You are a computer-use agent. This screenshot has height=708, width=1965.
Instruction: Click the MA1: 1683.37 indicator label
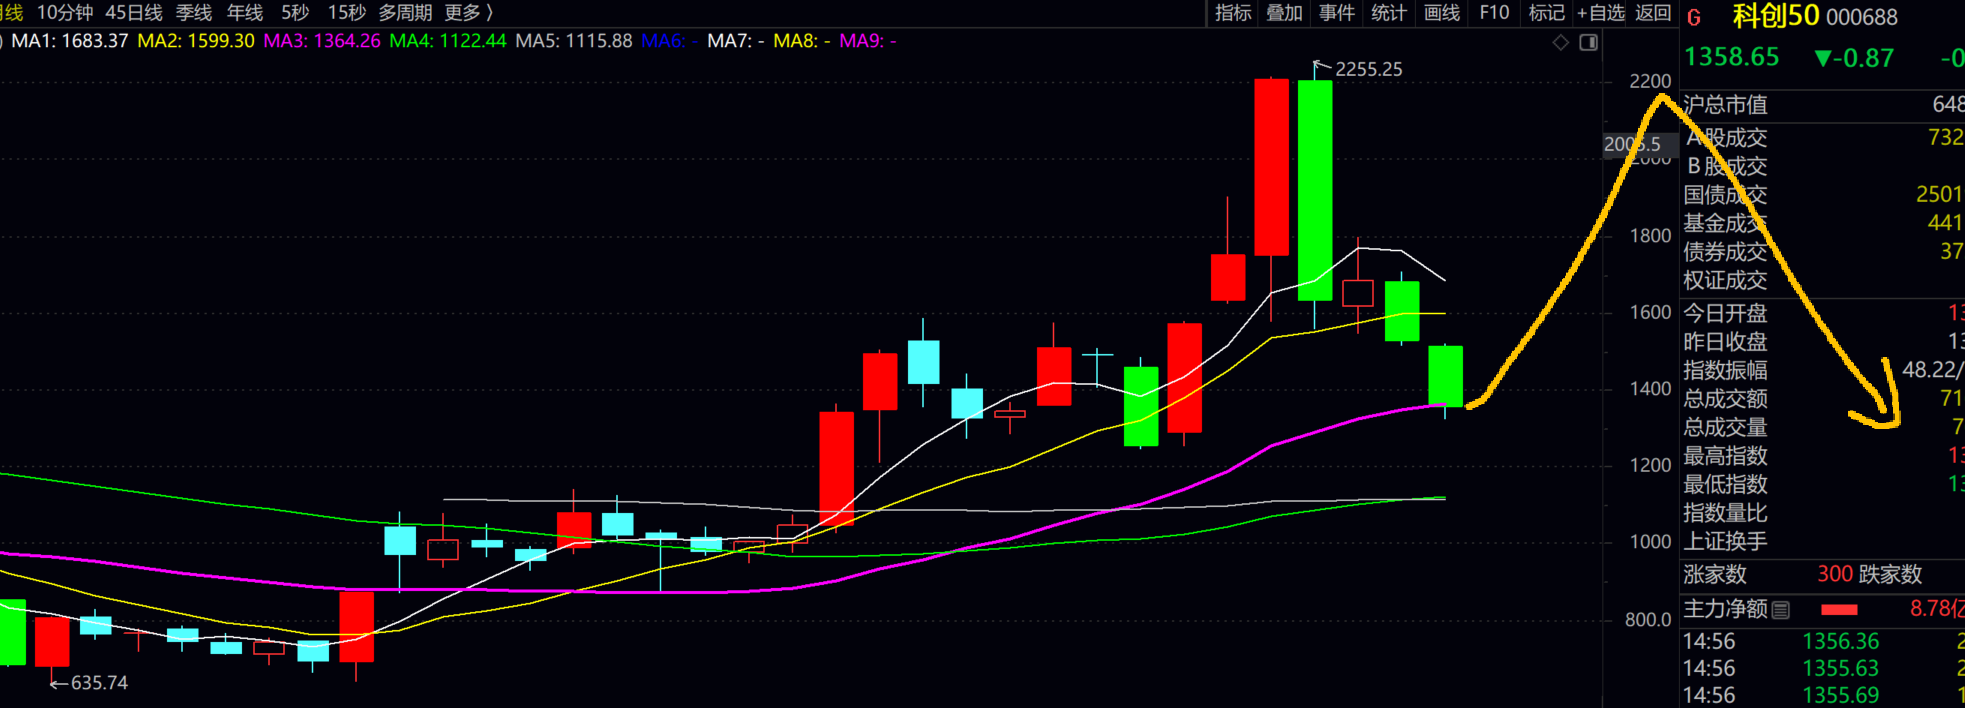70,41
